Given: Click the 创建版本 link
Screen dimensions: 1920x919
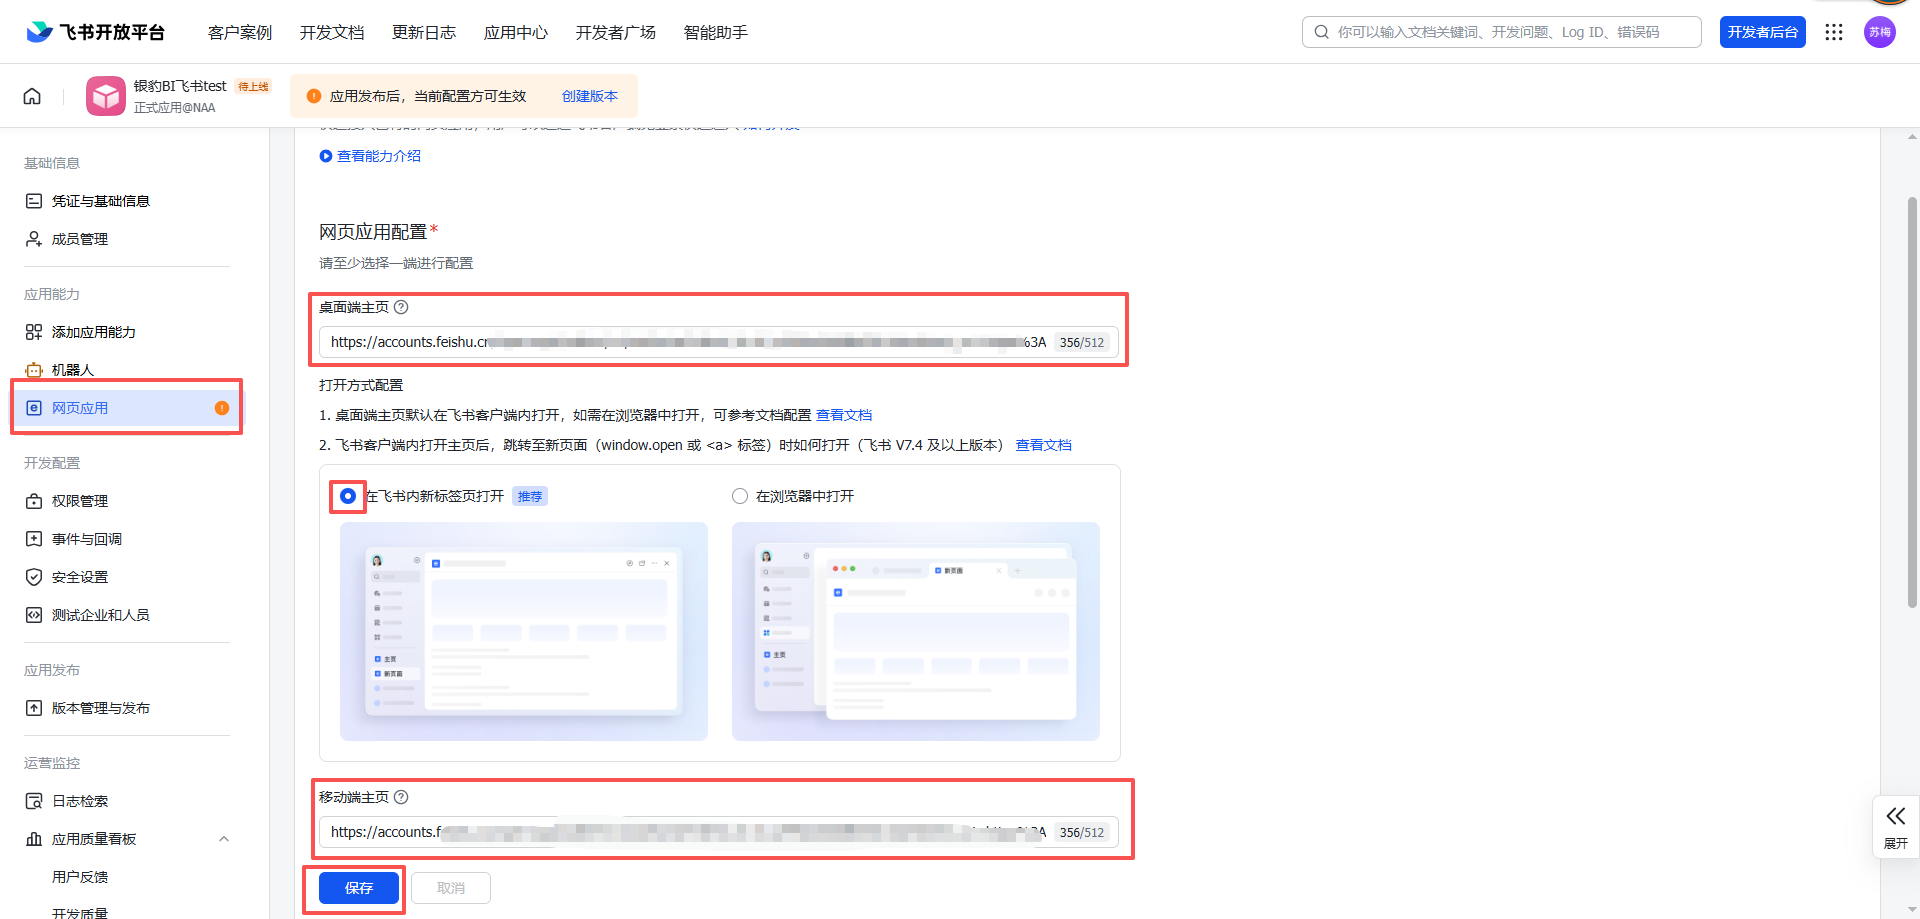Looking at the screenshot, I should click(589, 96).
